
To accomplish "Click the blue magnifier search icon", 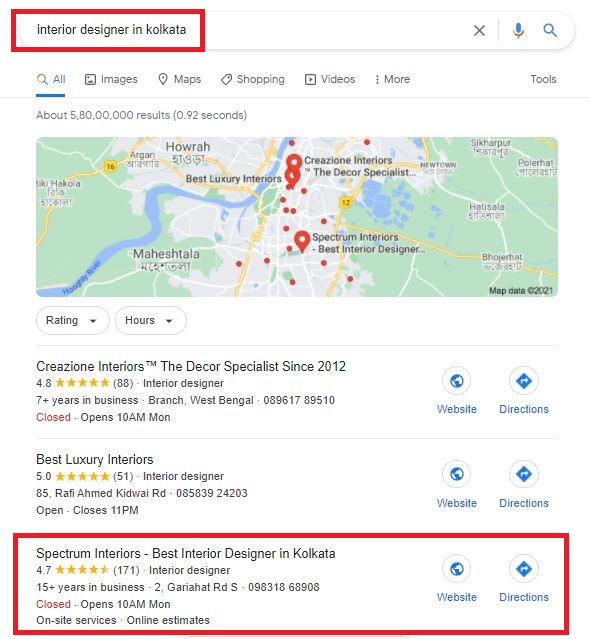I will tap(550, 30).
